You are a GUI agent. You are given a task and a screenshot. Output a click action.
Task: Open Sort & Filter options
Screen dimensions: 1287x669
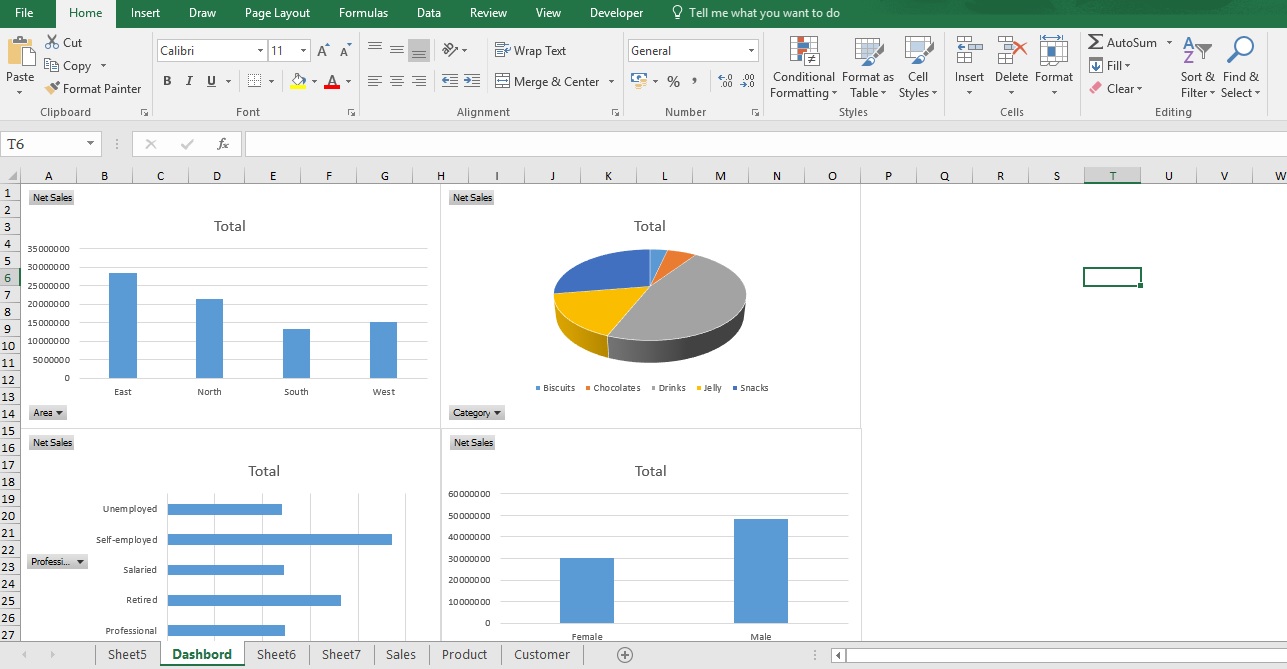point(1197,67)
